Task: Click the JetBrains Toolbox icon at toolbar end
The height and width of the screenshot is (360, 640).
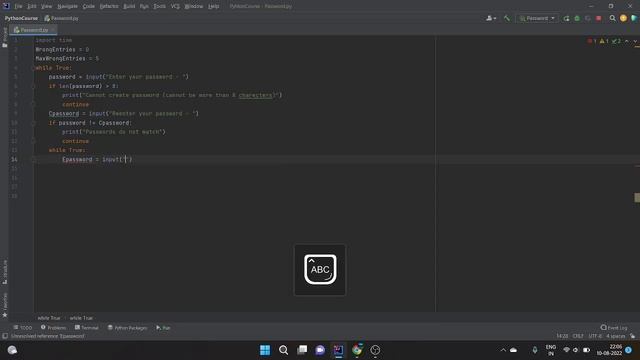Action: 634,18
